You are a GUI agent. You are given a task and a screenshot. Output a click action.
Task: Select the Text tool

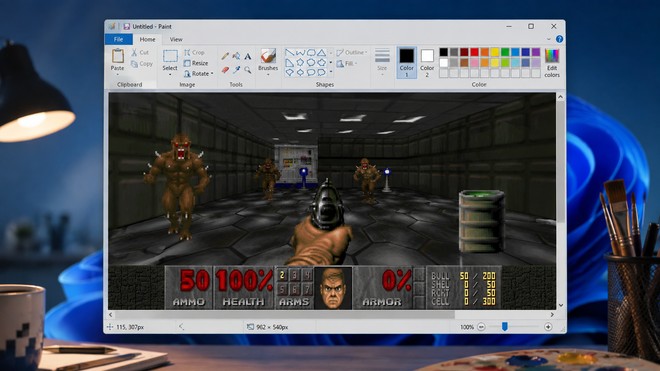248,56
